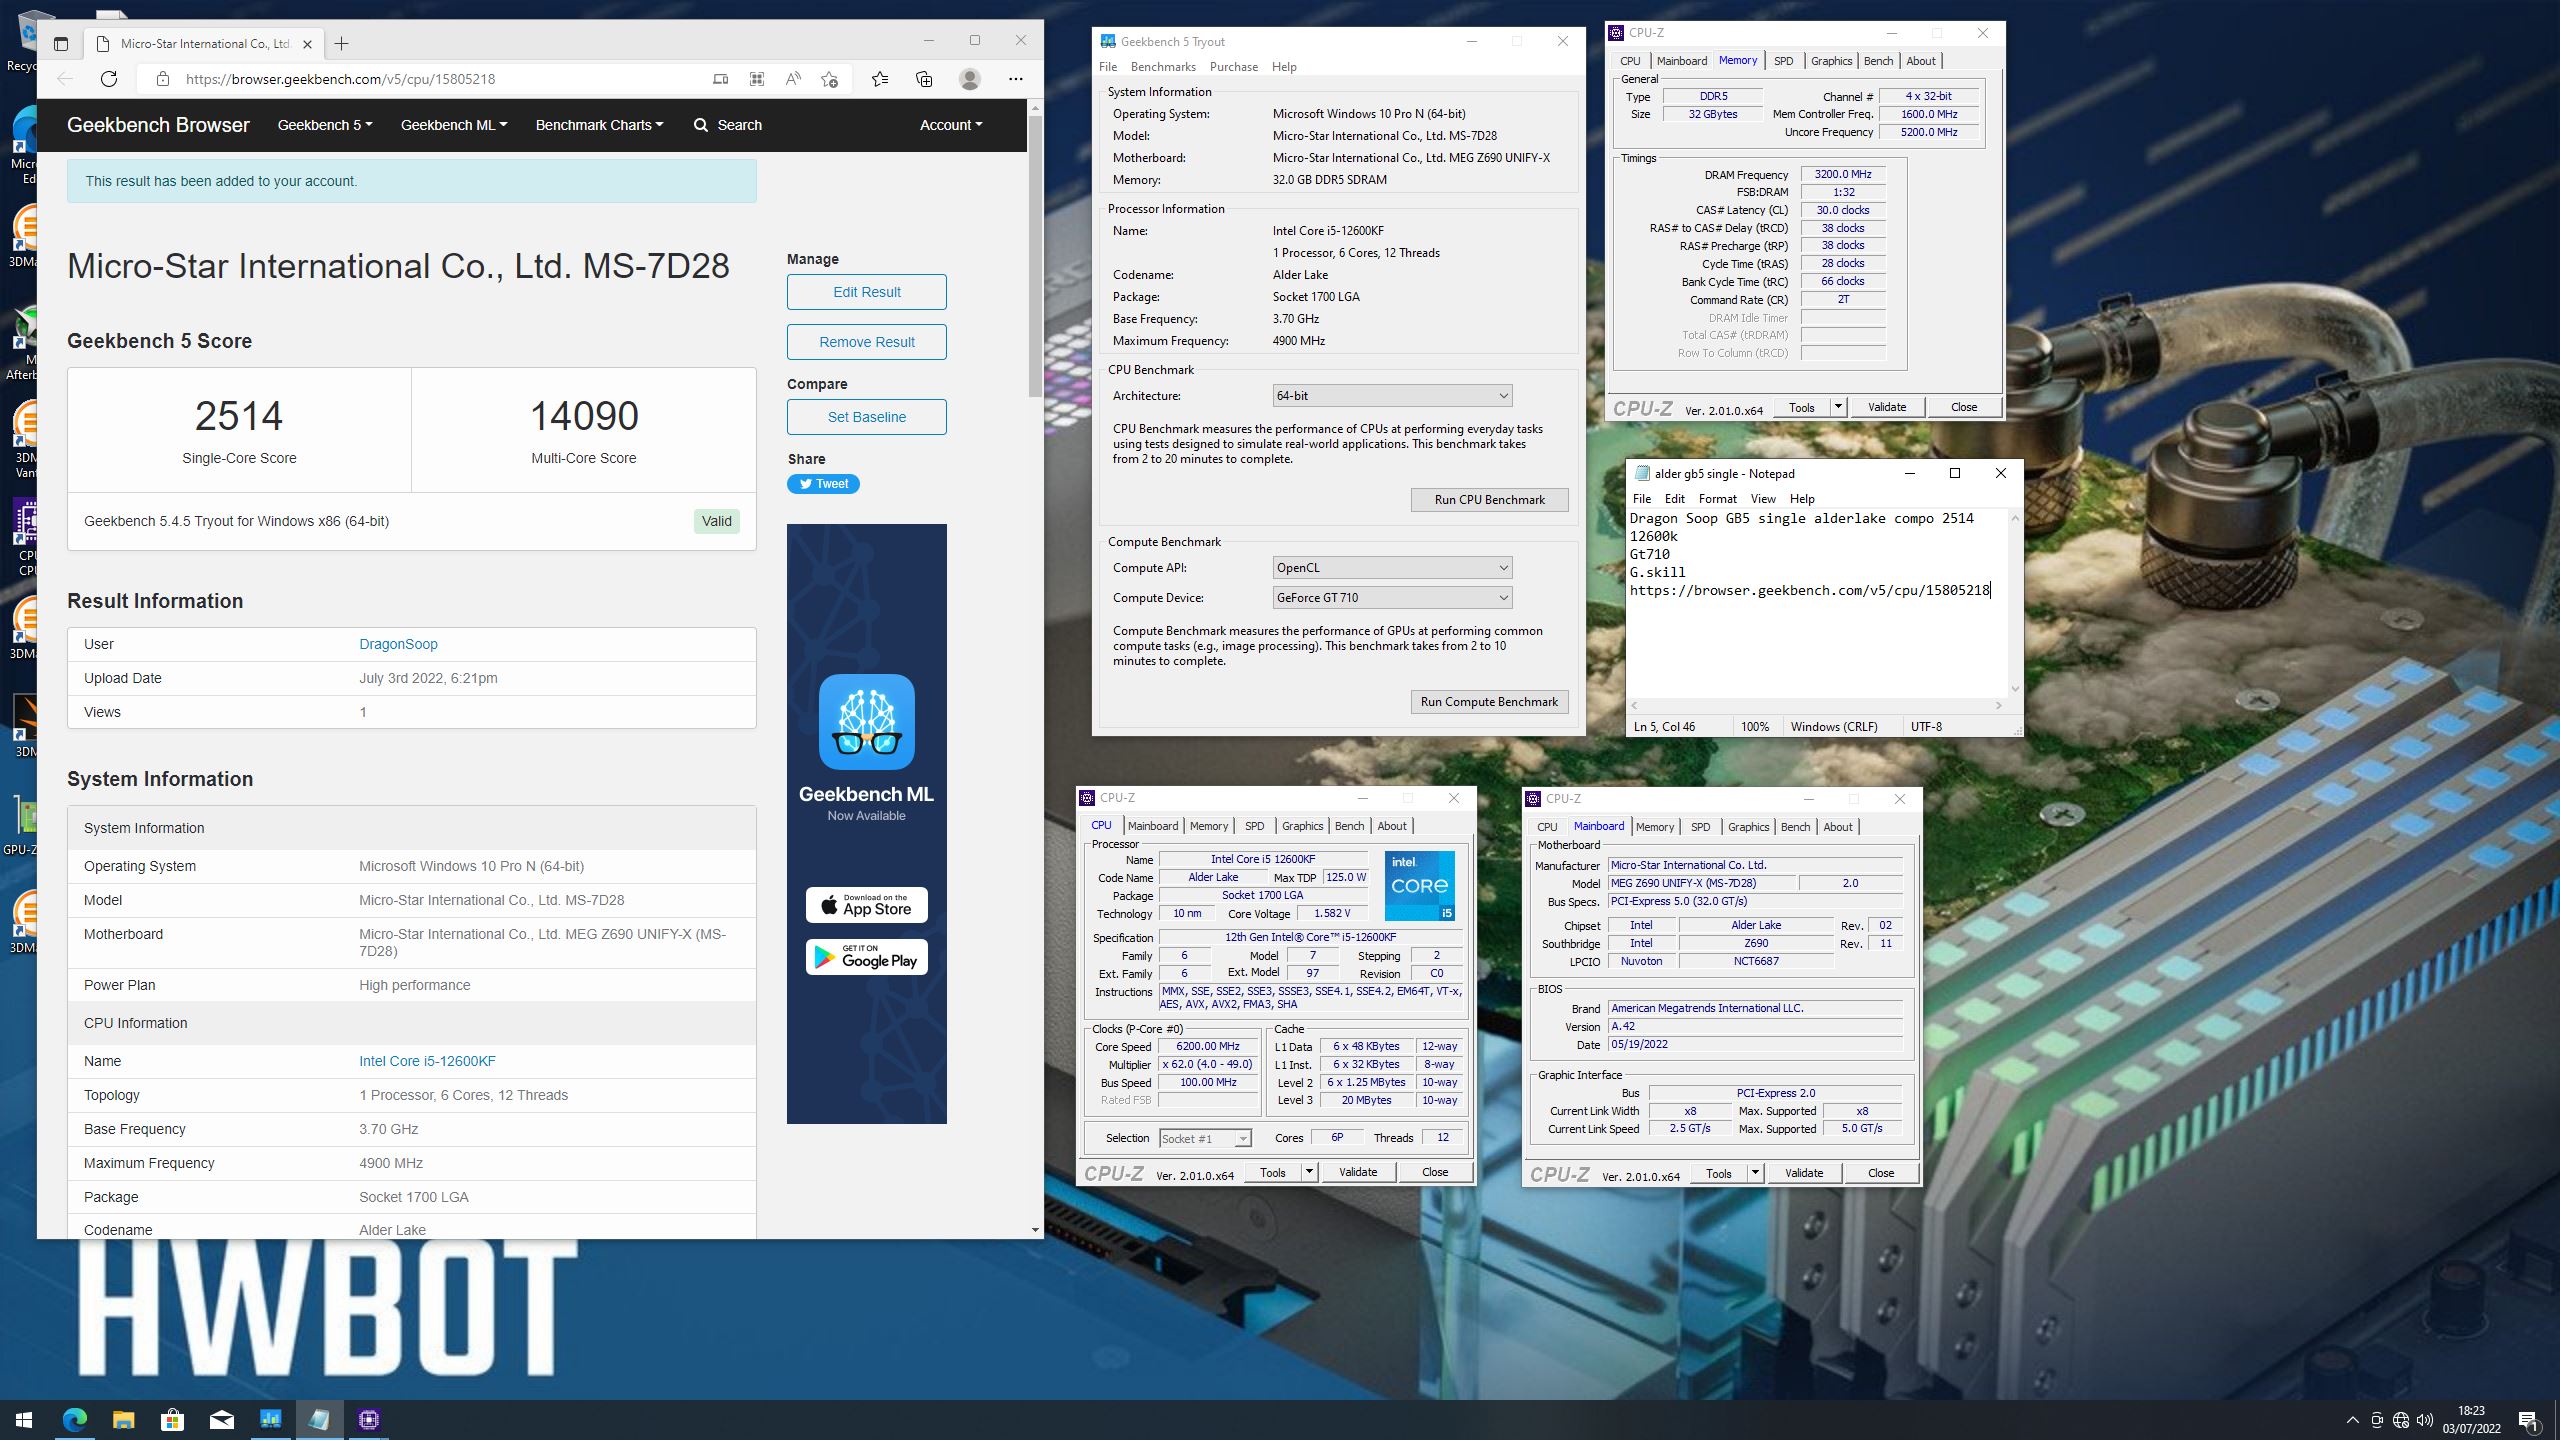Screen dimensions: 2560x1440
Task: Add this page to favorites star icon
Action: coord(829,79)
